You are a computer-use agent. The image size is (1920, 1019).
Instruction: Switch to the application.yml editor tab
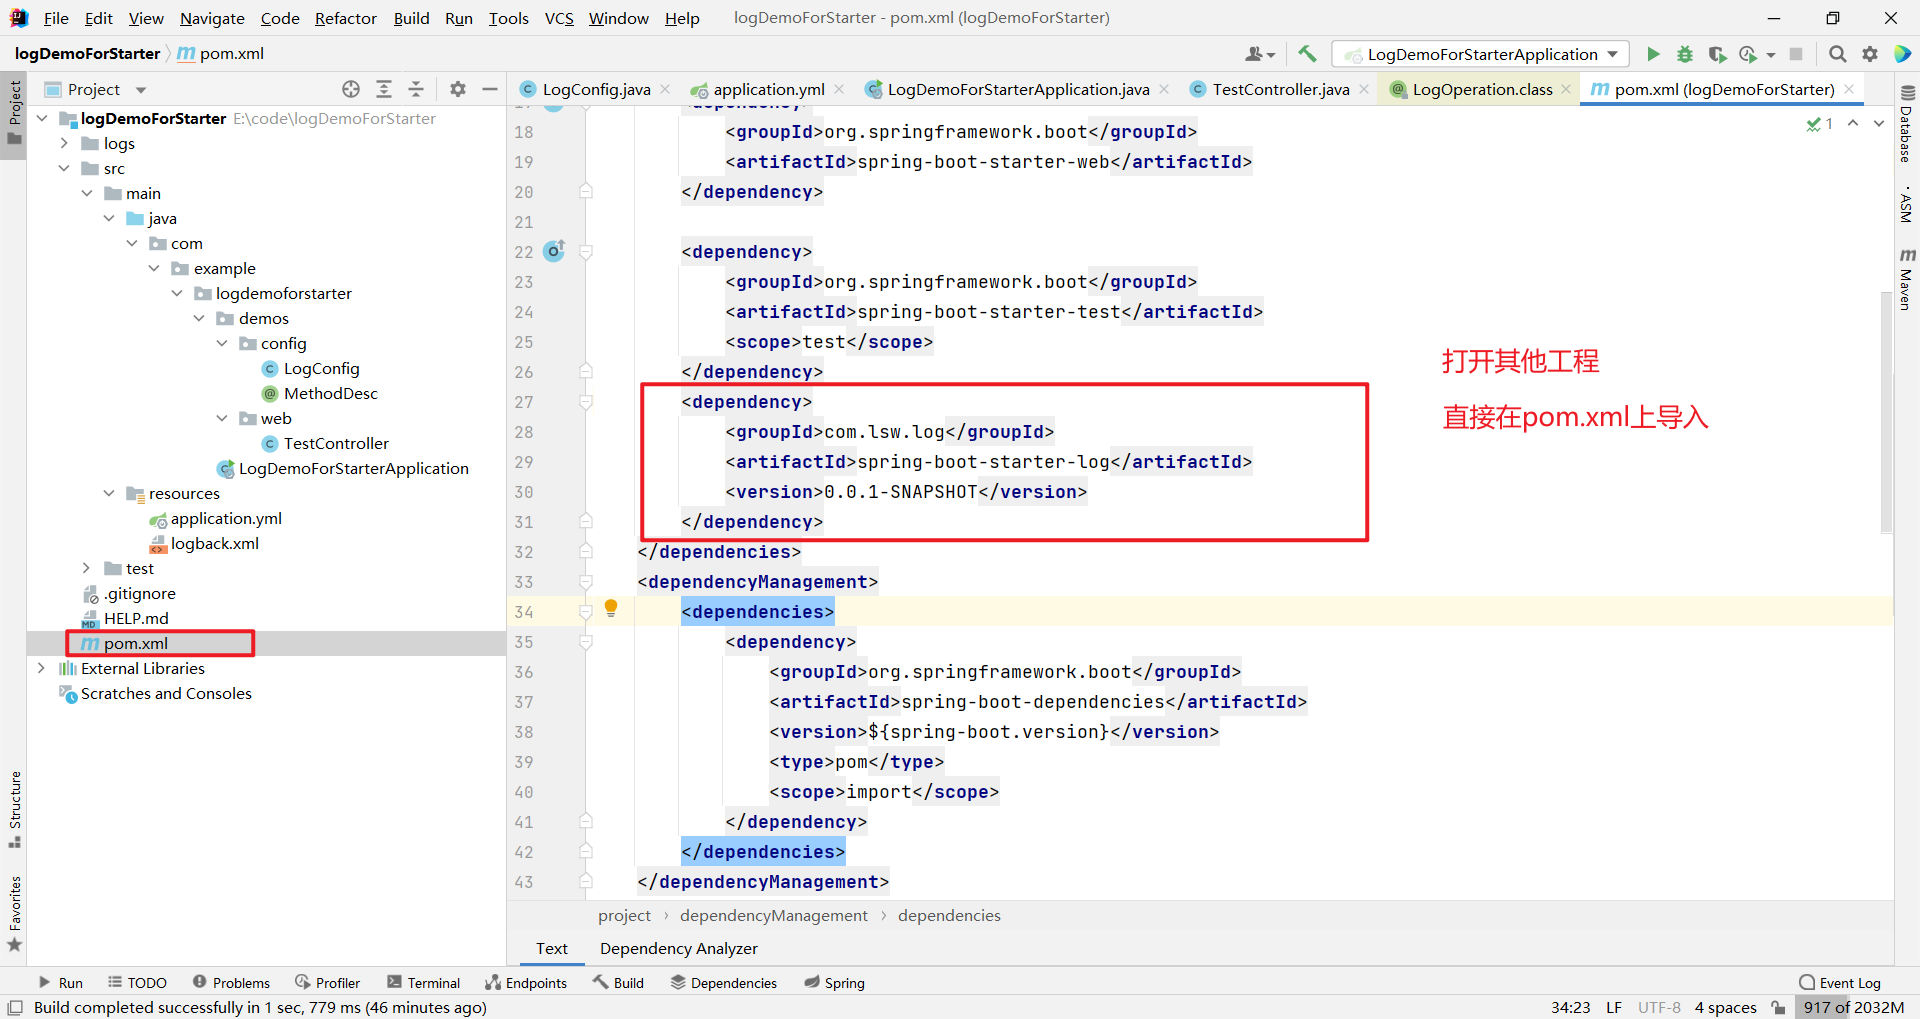(766, 89)
